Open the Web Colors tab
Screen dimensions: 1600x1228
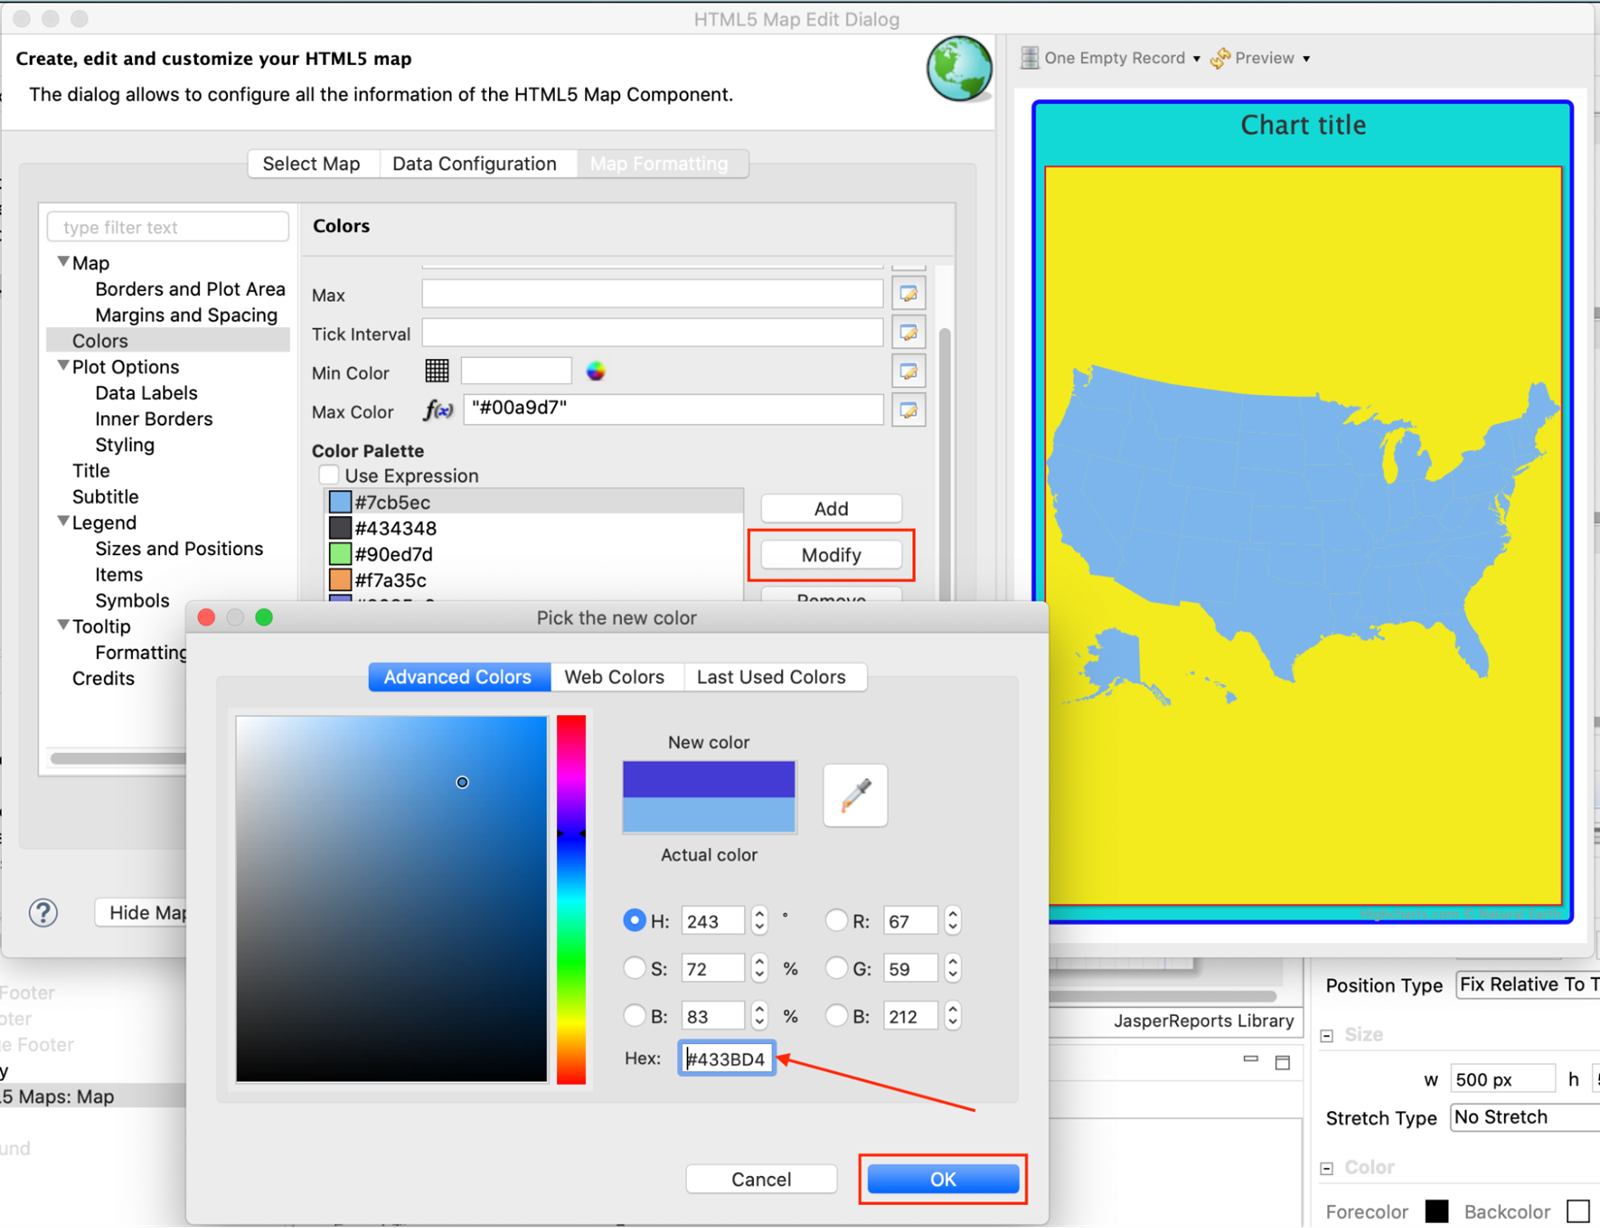pos(614,677)
